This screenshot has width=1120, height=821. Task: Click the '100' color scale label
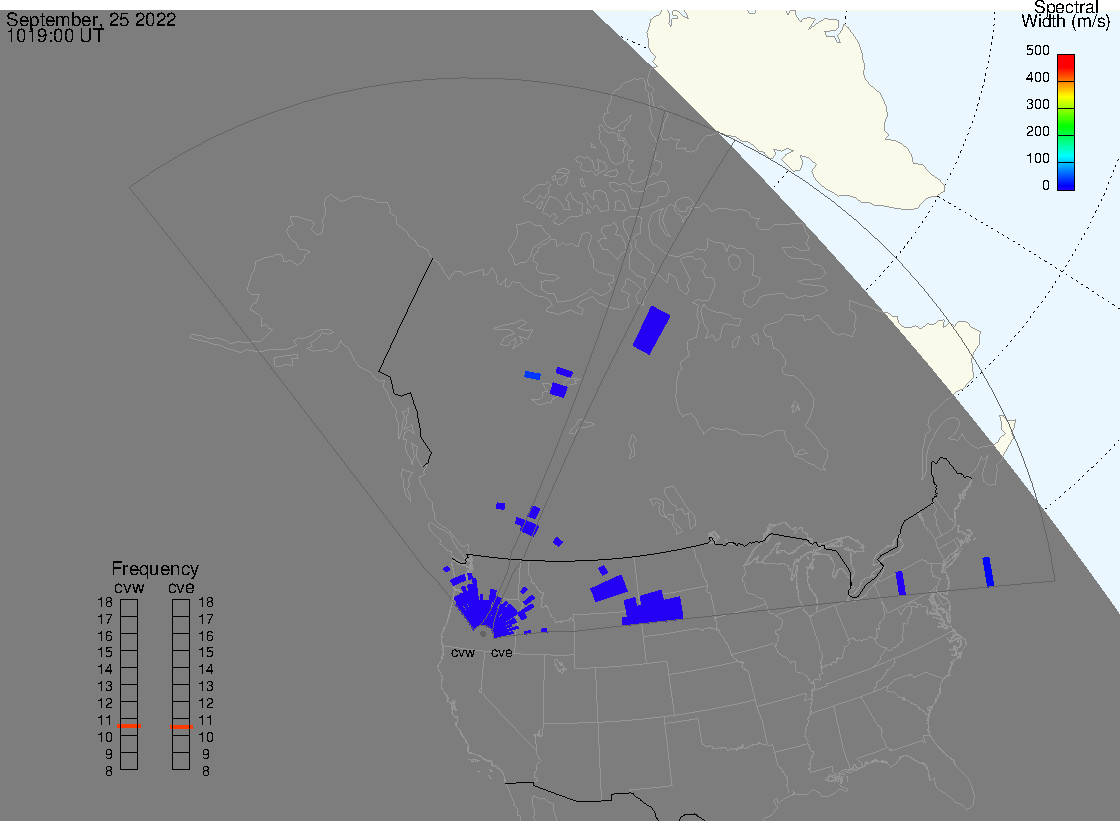[1037, 159]
